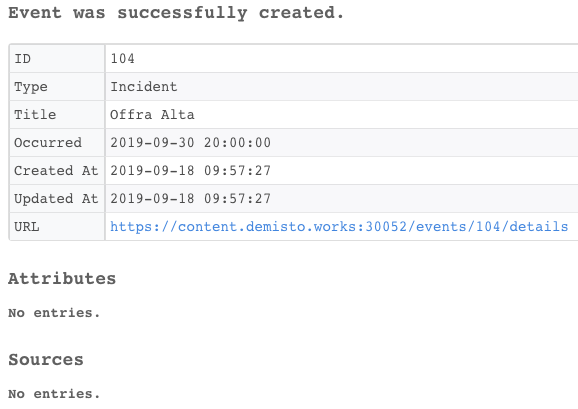Viewport: 578px width, 409px height.
Task: Click the URL label cell
Action: click(57, 227)
